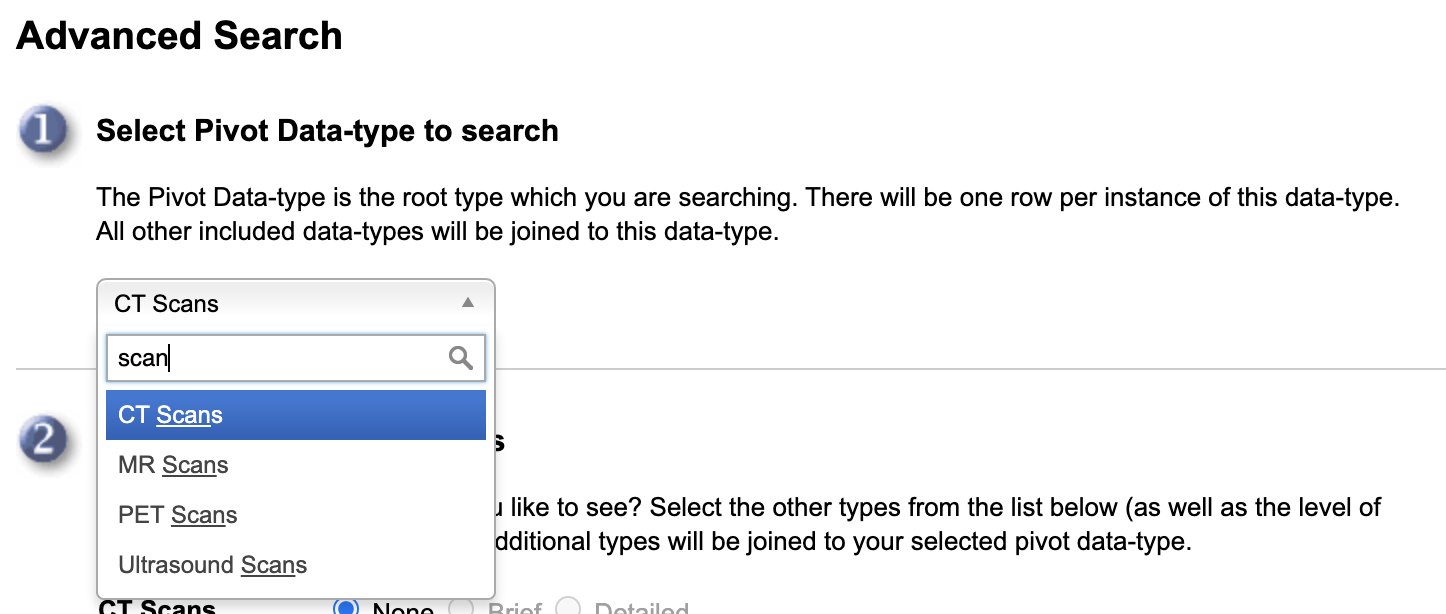Collapse the pivot data-type dropdown arrow
Screen dimensions: 1446x614
(467, 303)
